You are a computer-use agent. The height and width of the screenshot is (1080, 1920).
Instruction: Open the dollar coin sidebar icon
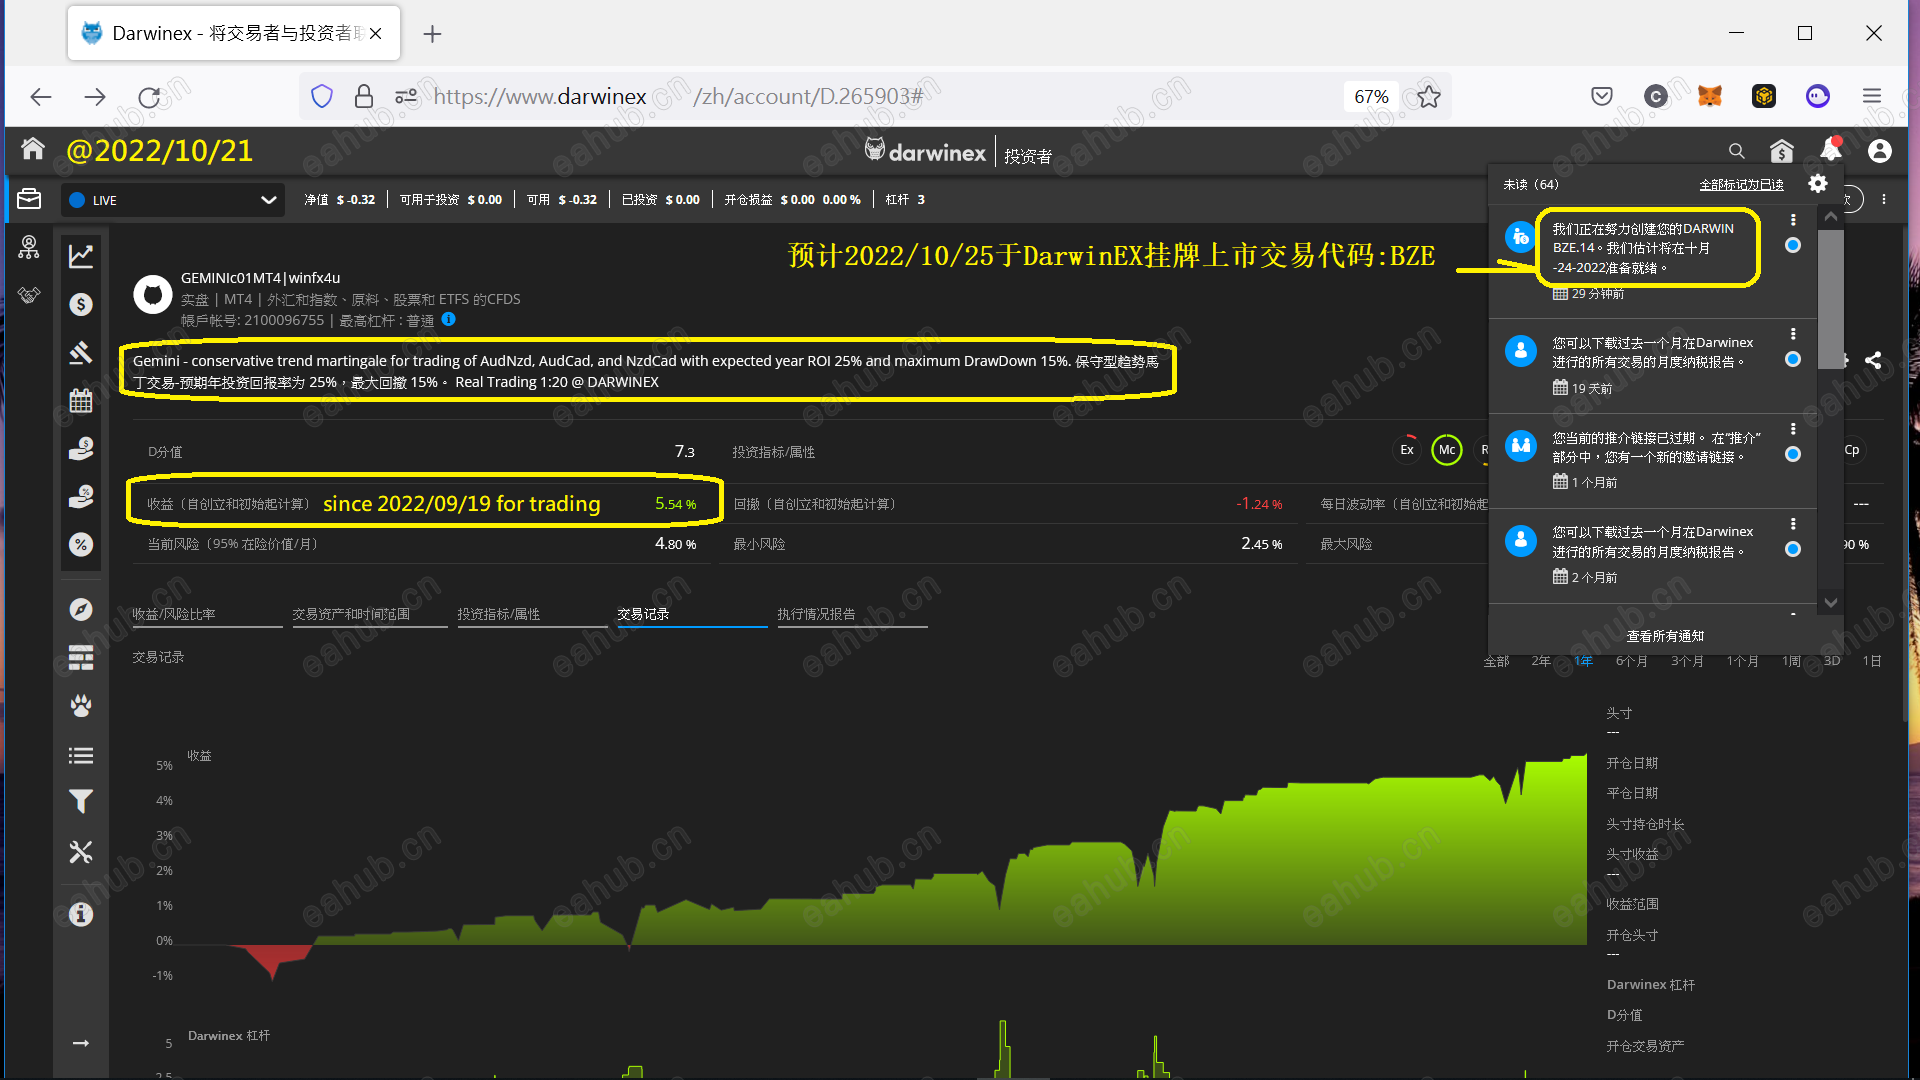(x=81, y=304)
